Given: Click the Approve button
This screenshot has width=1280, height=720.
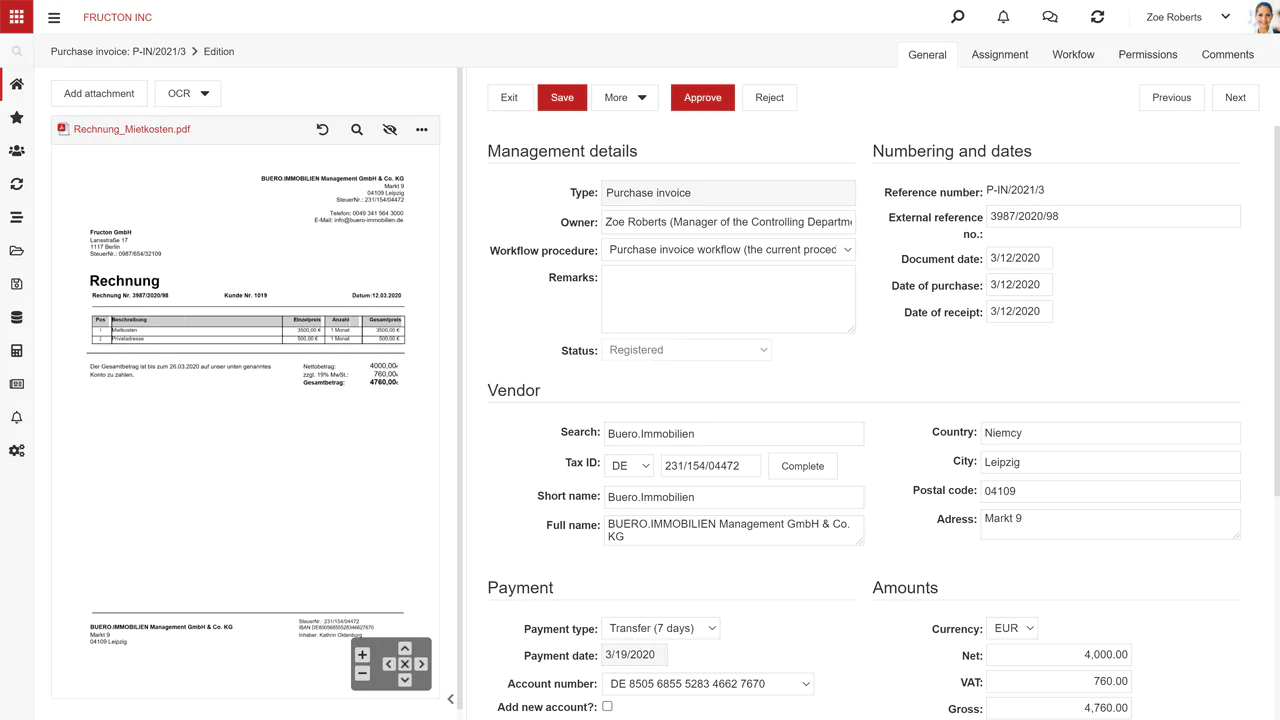Looking at the screenshot, I should coord(702,97).
